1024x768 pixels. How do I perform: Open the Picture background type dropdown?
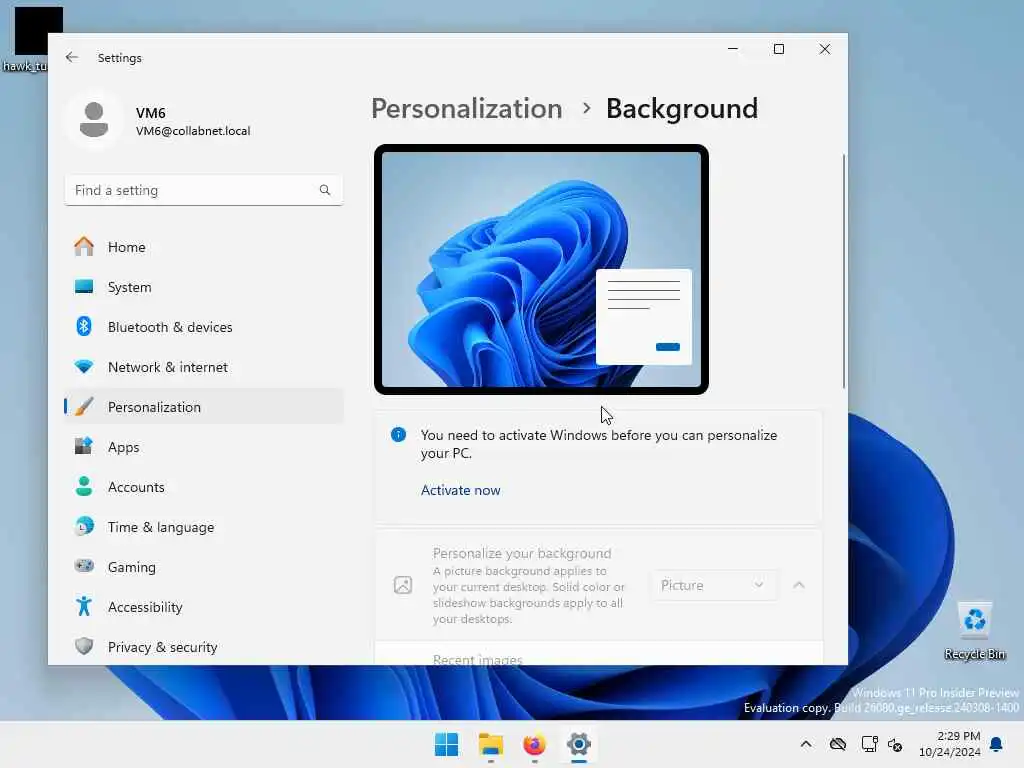(x=713, y=585)
